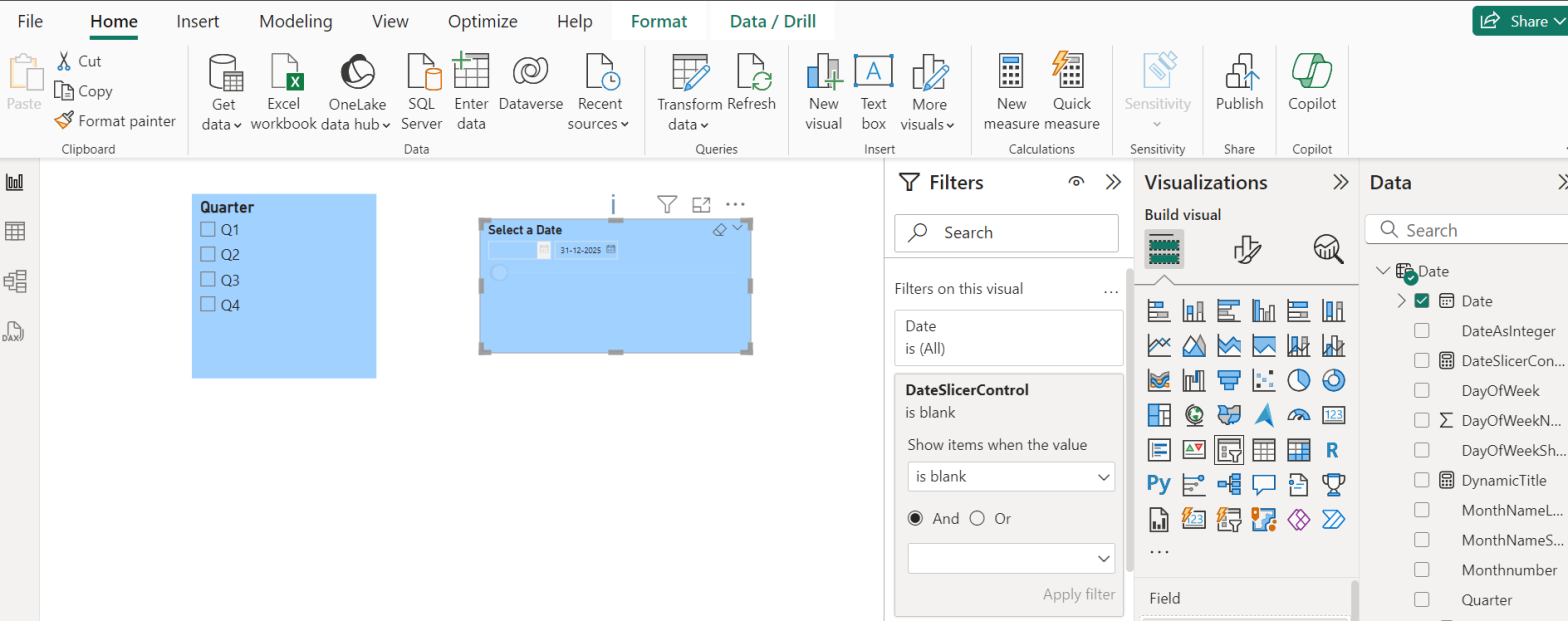Uncheck the Date field checkbox
The image size is (1568, 621).
pos(1422,300)
